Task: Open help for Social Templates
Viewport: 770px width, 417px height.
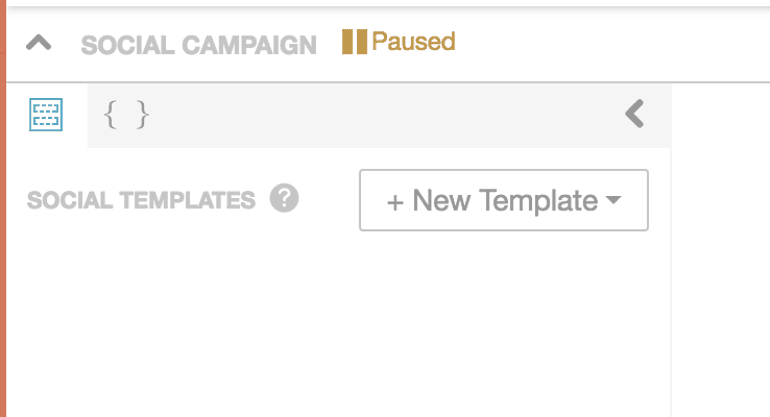Action: pyautogui.click(x=284, y=199)
